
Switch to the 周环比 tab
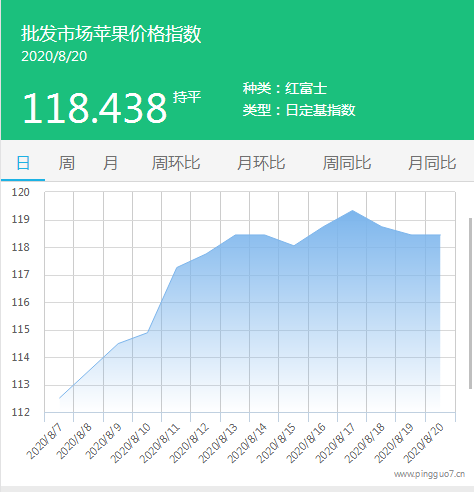coord(176,163)
